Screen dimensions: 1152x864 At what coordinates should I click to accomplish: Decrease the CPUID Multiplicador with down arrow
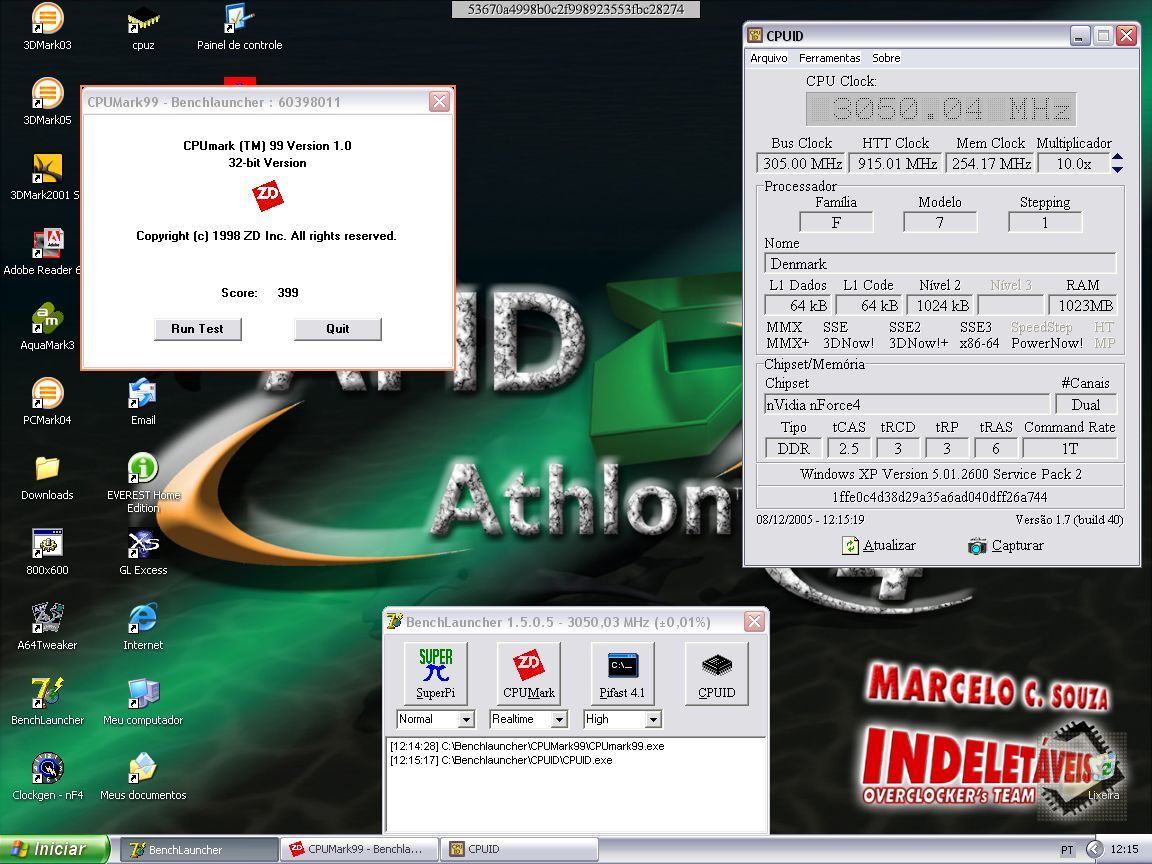[x=1117, y=170]
